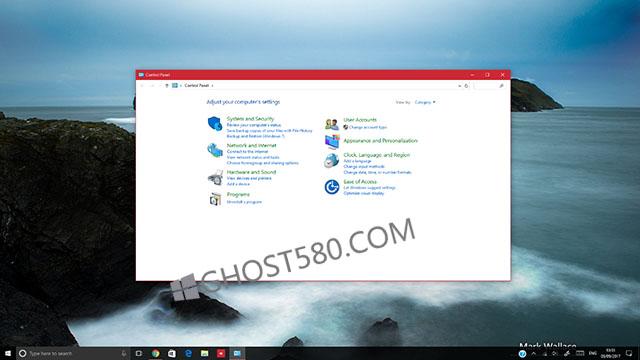Click the ENG language indicator in tray
640x360 pixels.
[593, 353]
